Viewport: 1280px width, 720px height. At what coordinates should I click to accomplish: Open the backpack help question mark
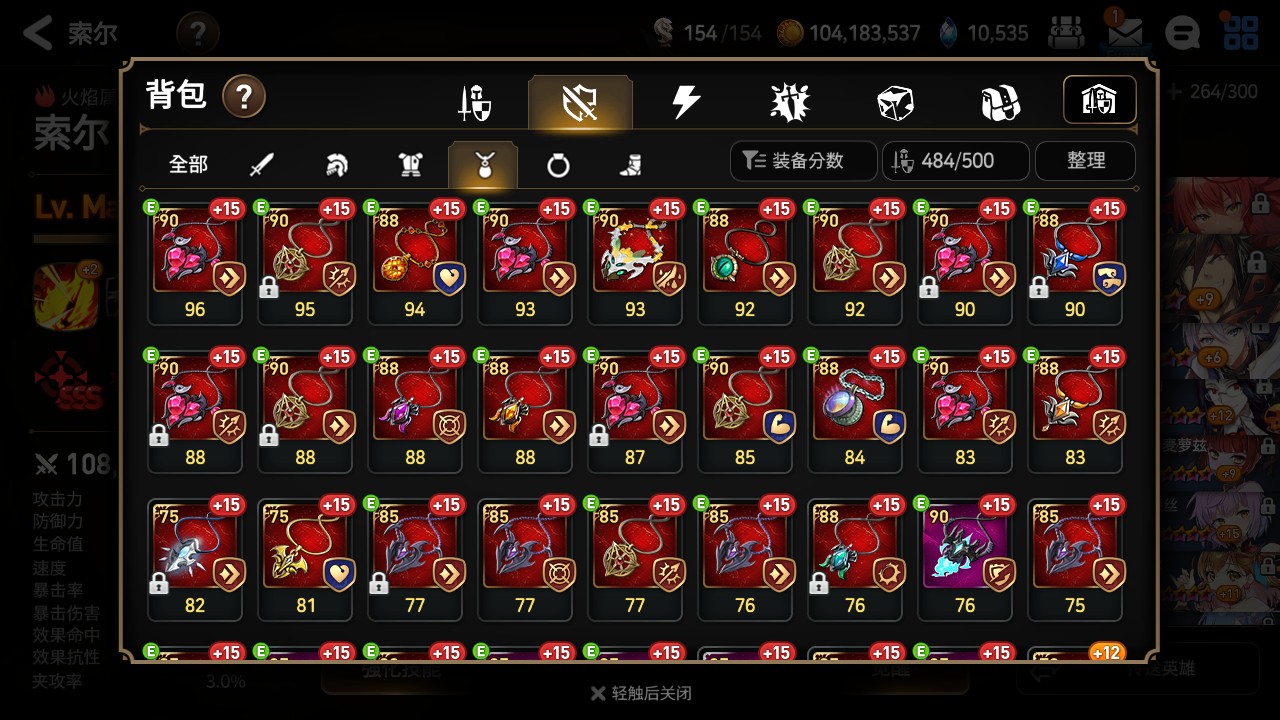[244, 97]
